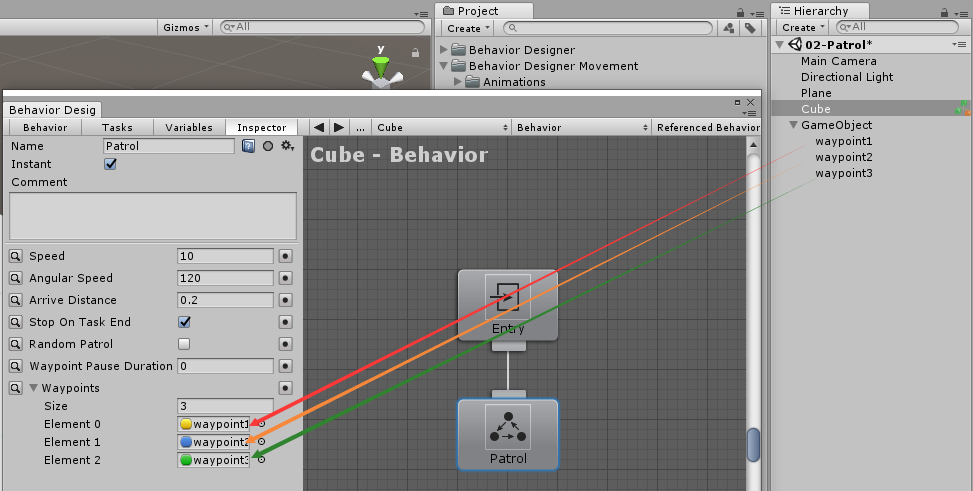Click the ellipsis button beside navigation arrows
This screenshot has width=973, height=491.
pos(360,127)
